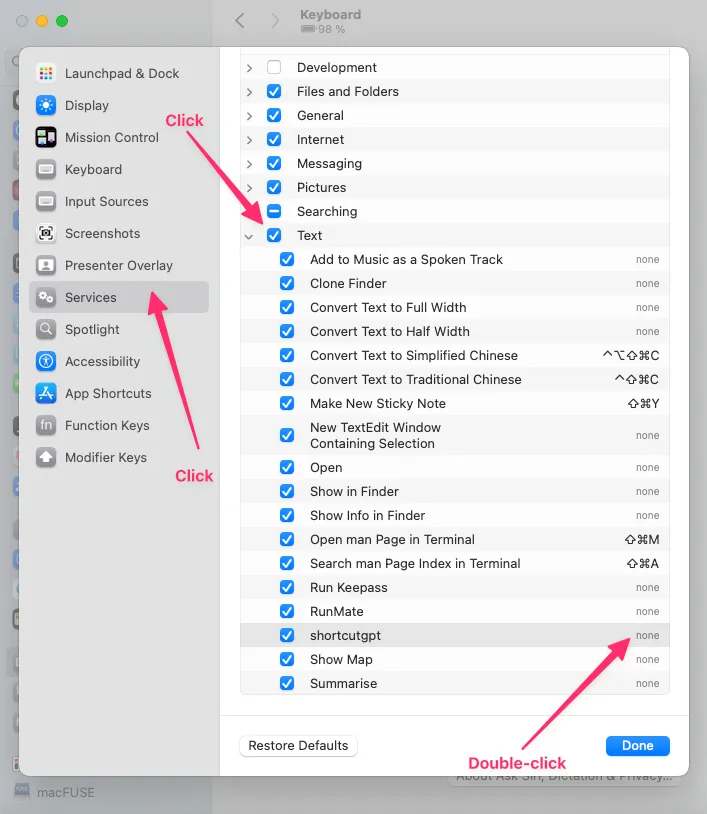The height and width of the screenshot is (814, 707).
Task: Open Launchpad & Dock shortcuts
Action: (119, 73)
